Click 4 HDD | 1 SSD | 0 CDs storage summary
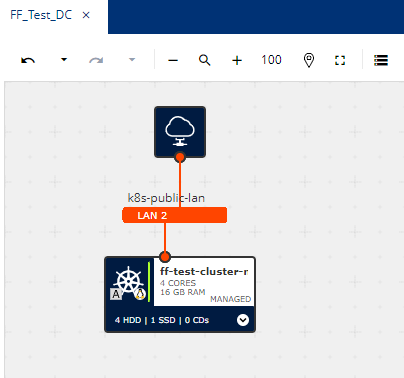 (162, 320)
